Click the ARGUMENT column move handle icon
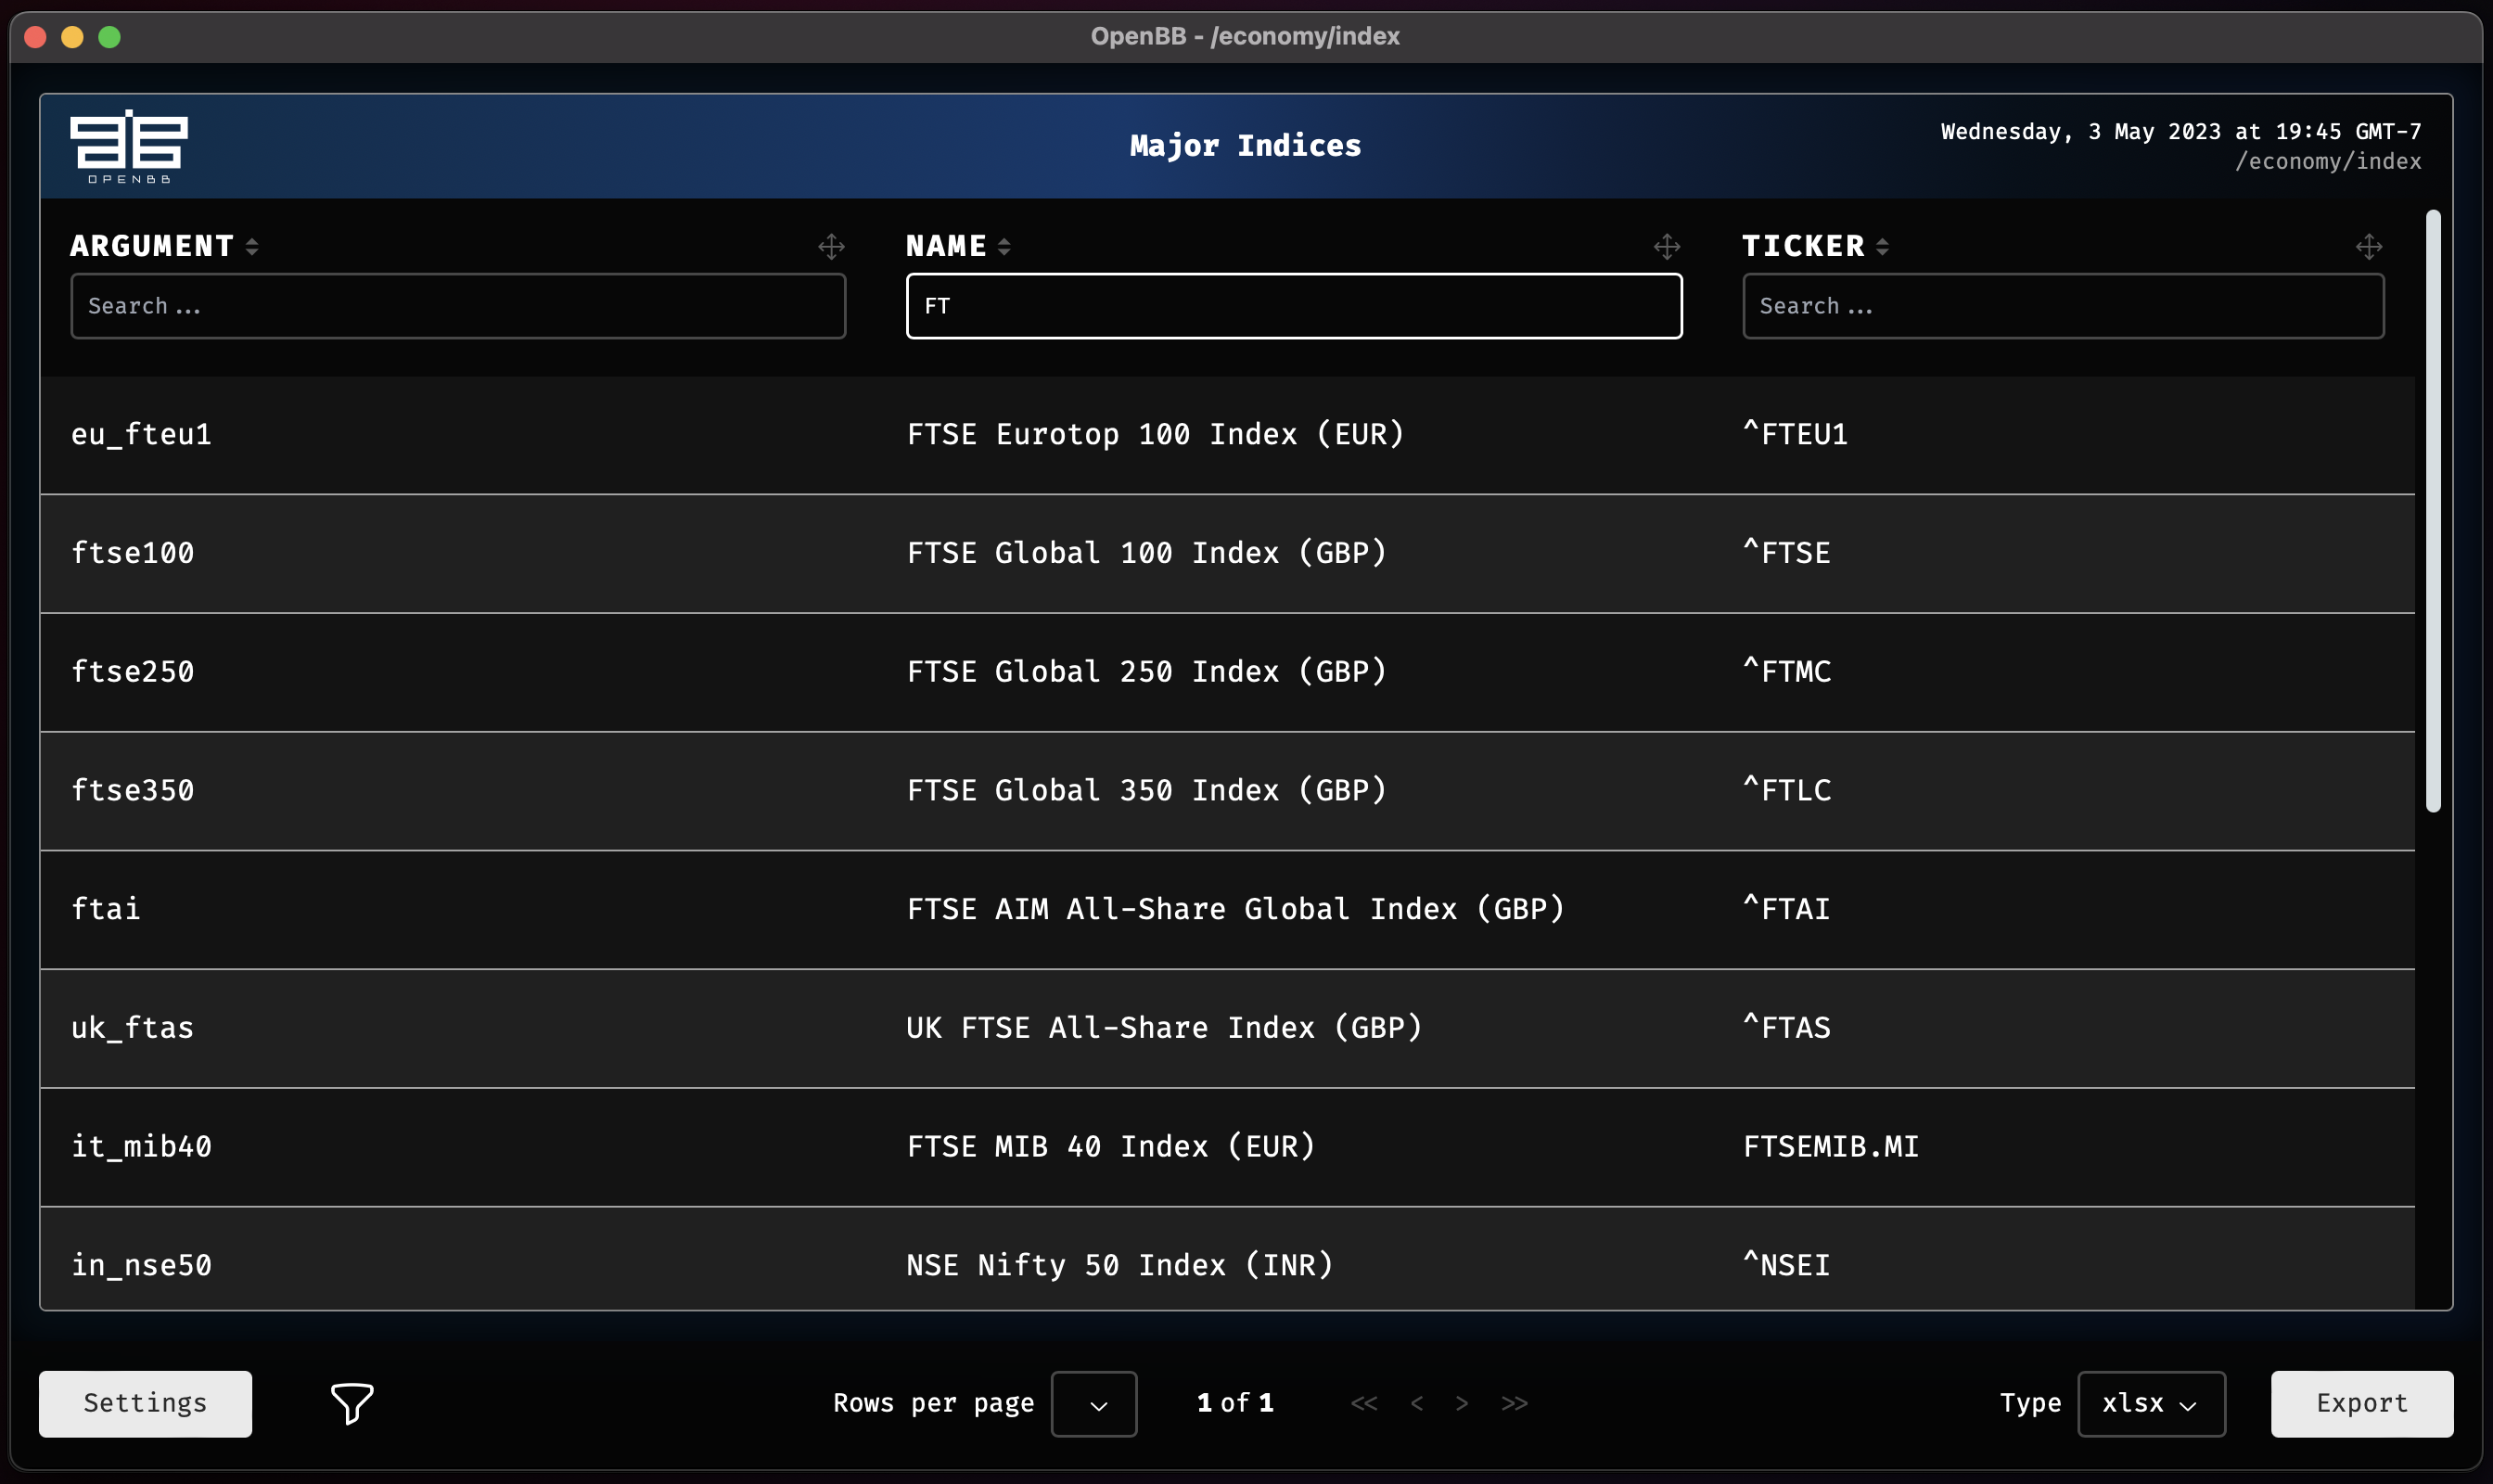 click(831, 247)
